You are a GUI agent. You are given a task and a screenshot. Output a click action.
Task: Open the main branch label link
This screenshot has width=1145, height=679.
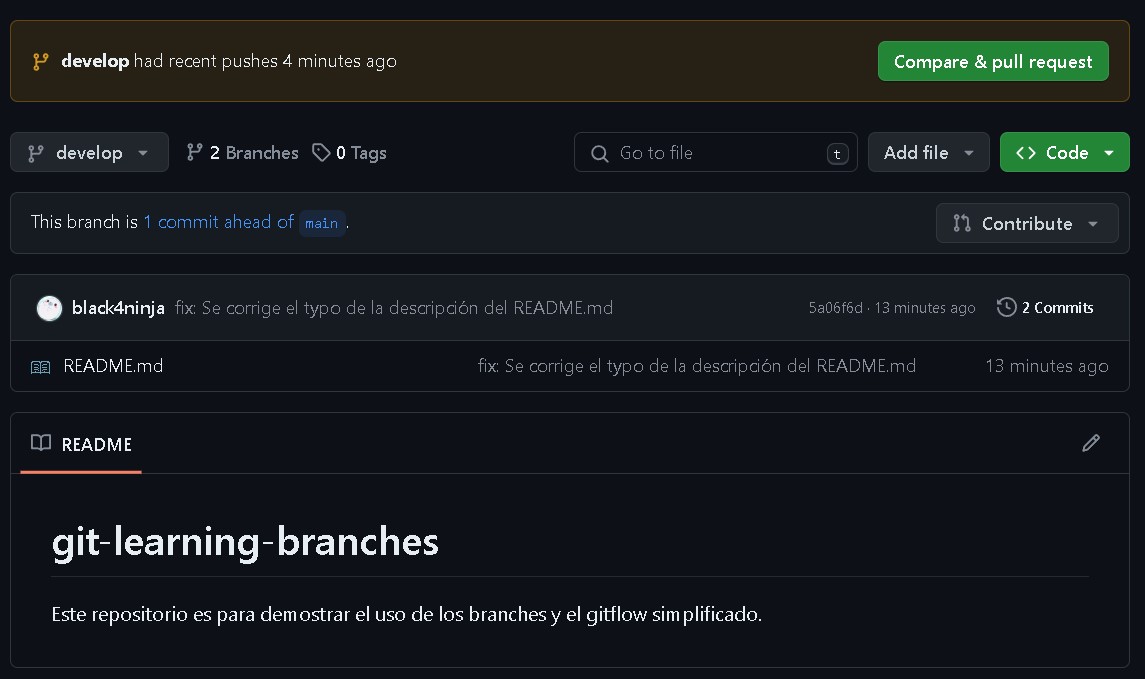click(x=321, y=223)
